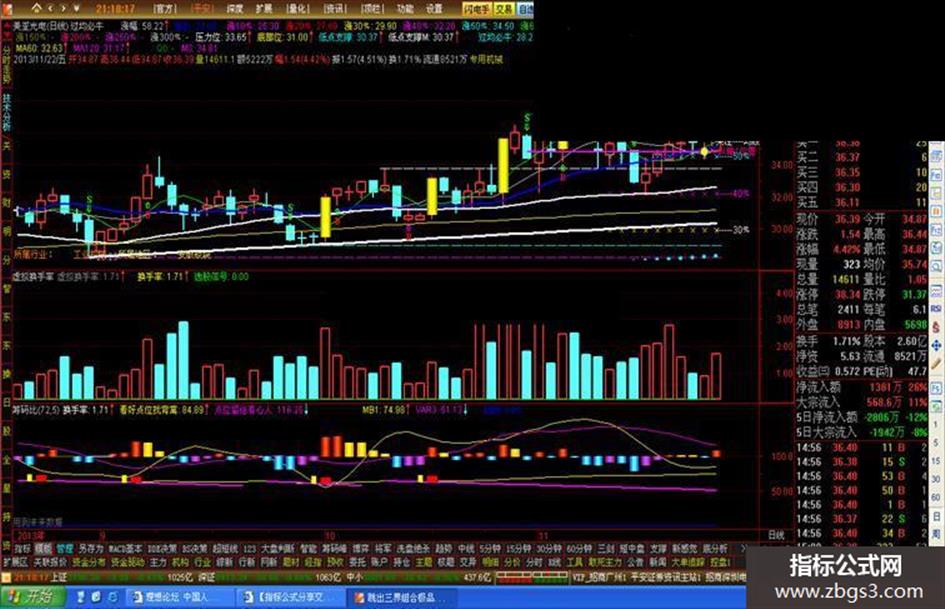Select the 筹码峰 indicator tab
The image size is (945, 609).
(x=334, y=549)
